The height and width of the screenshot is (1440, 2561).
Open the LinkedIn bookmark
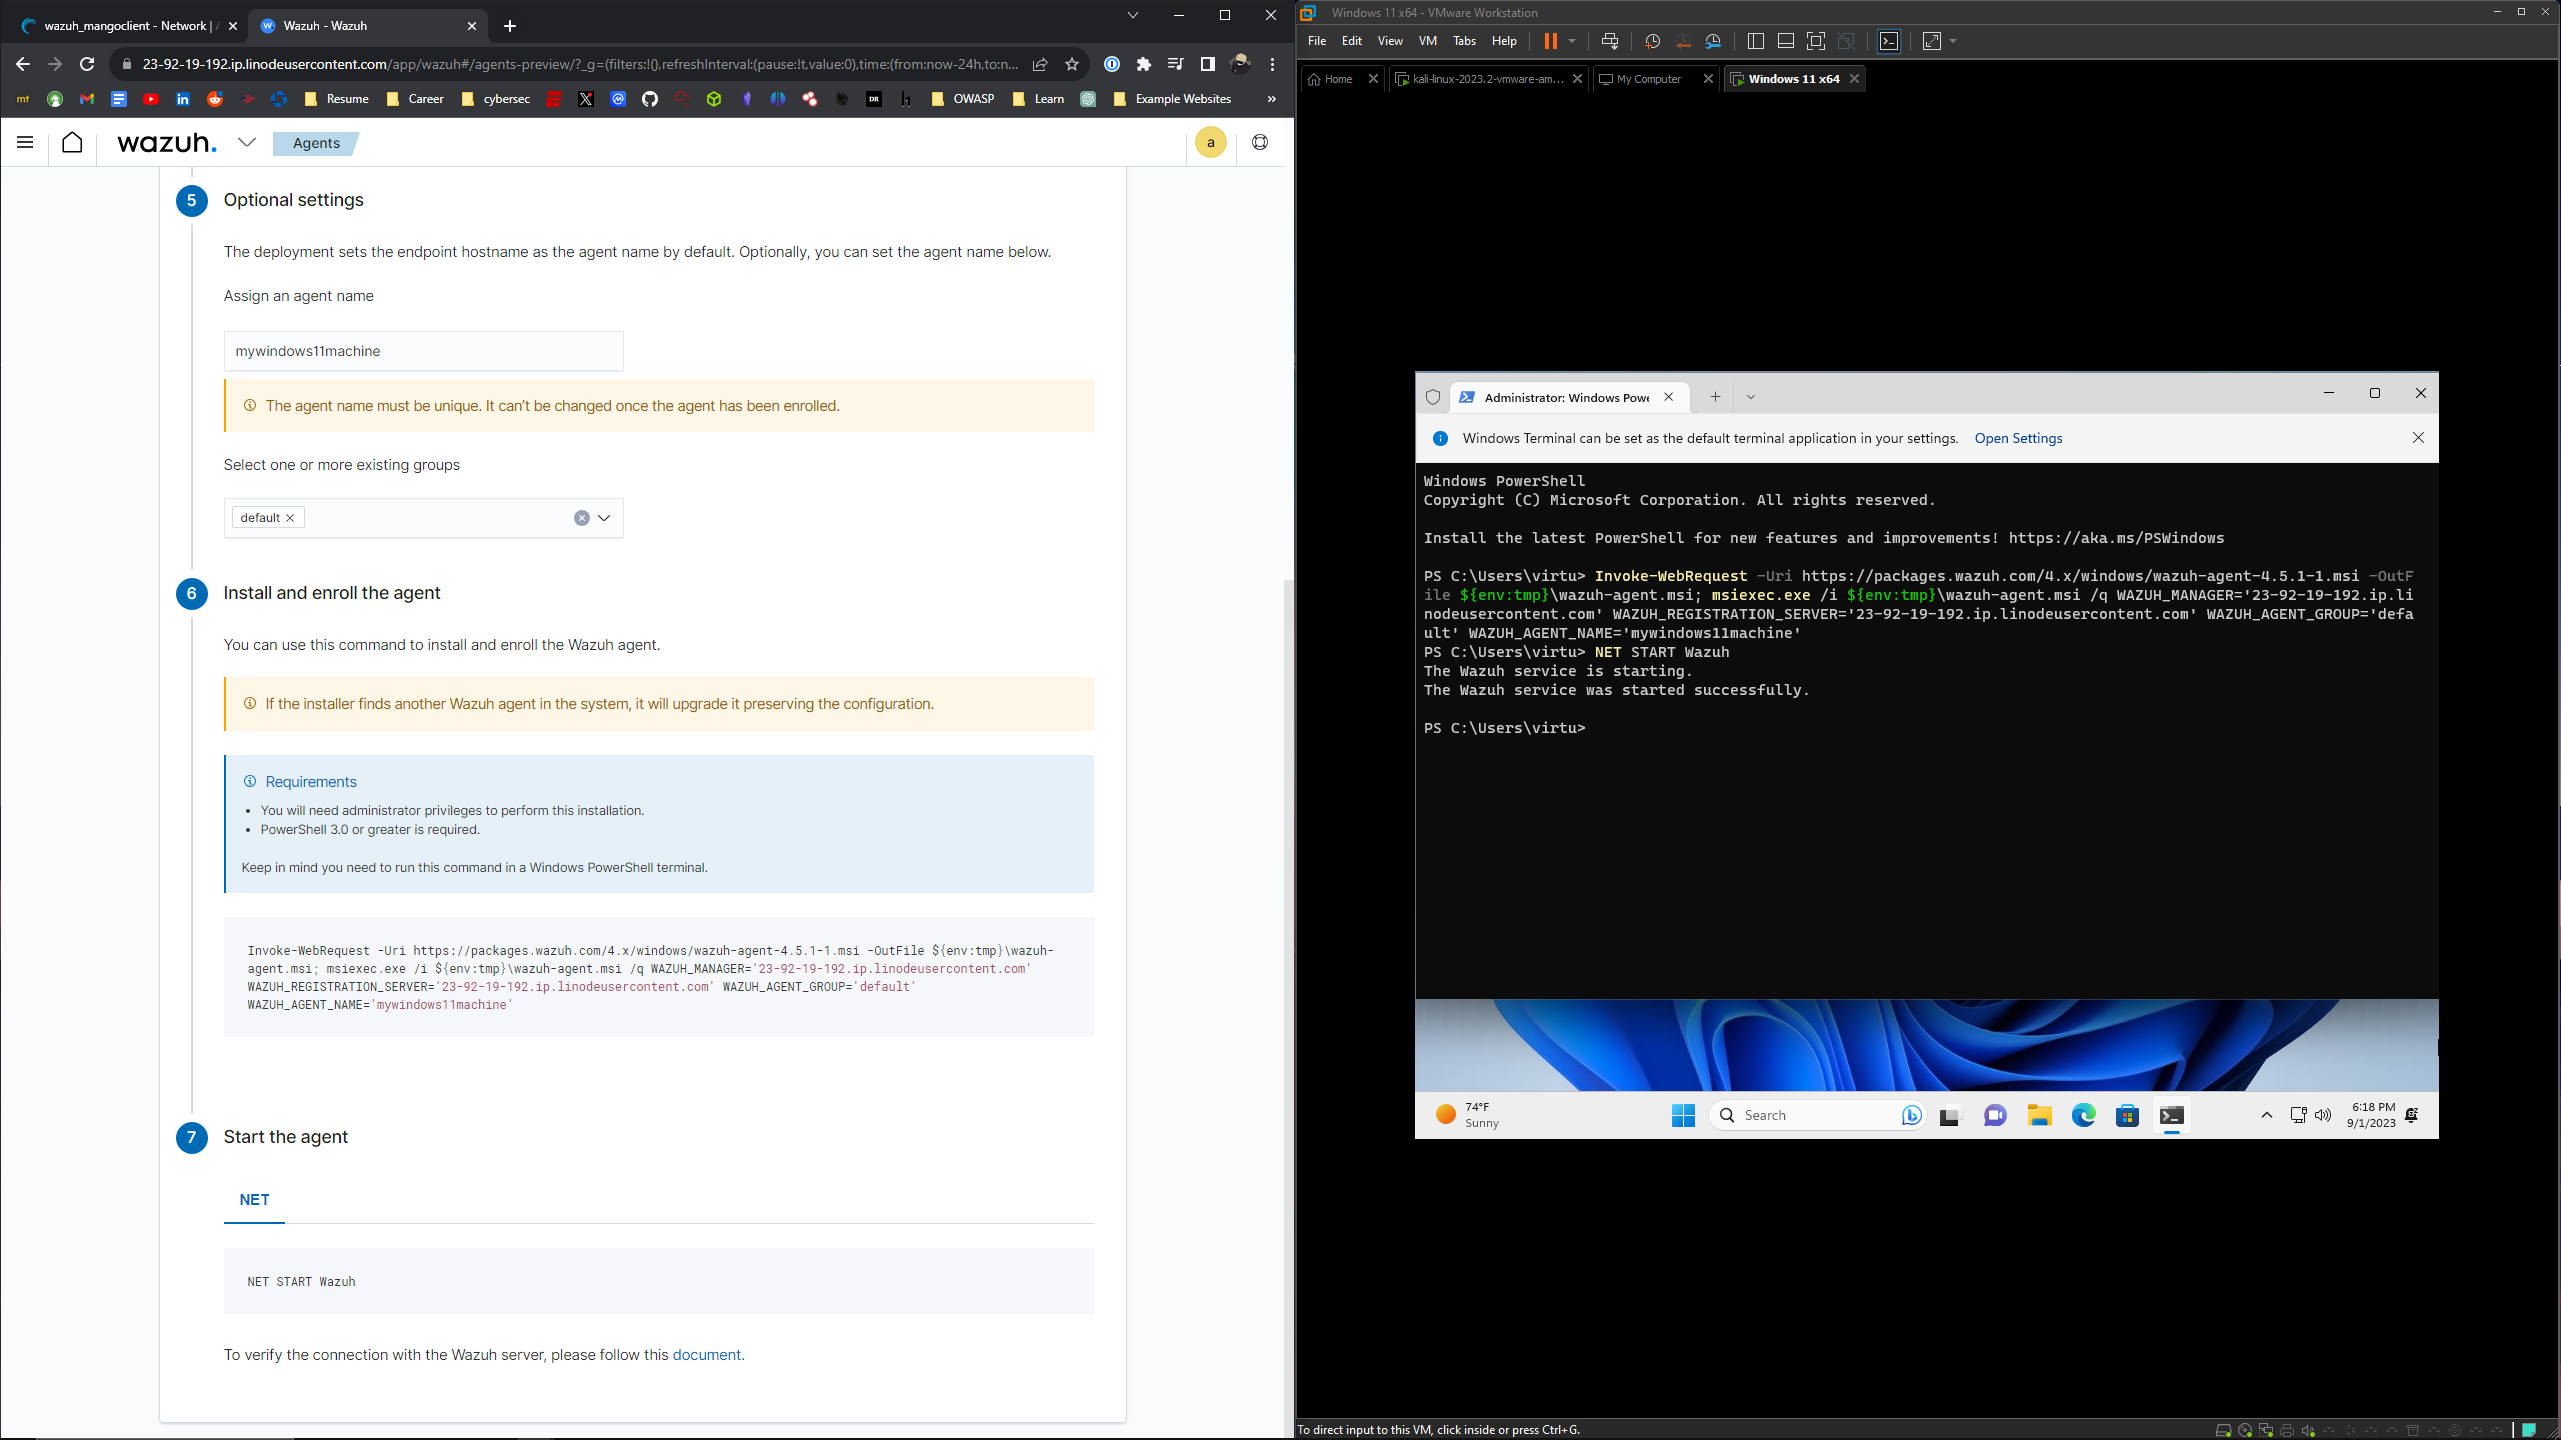click(183, 99)
